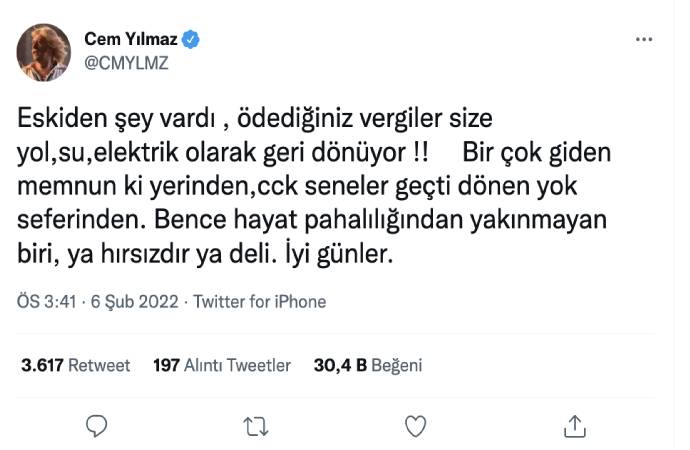Click the opening words "Eskiden şey vardı"

[x=109, y=118]
